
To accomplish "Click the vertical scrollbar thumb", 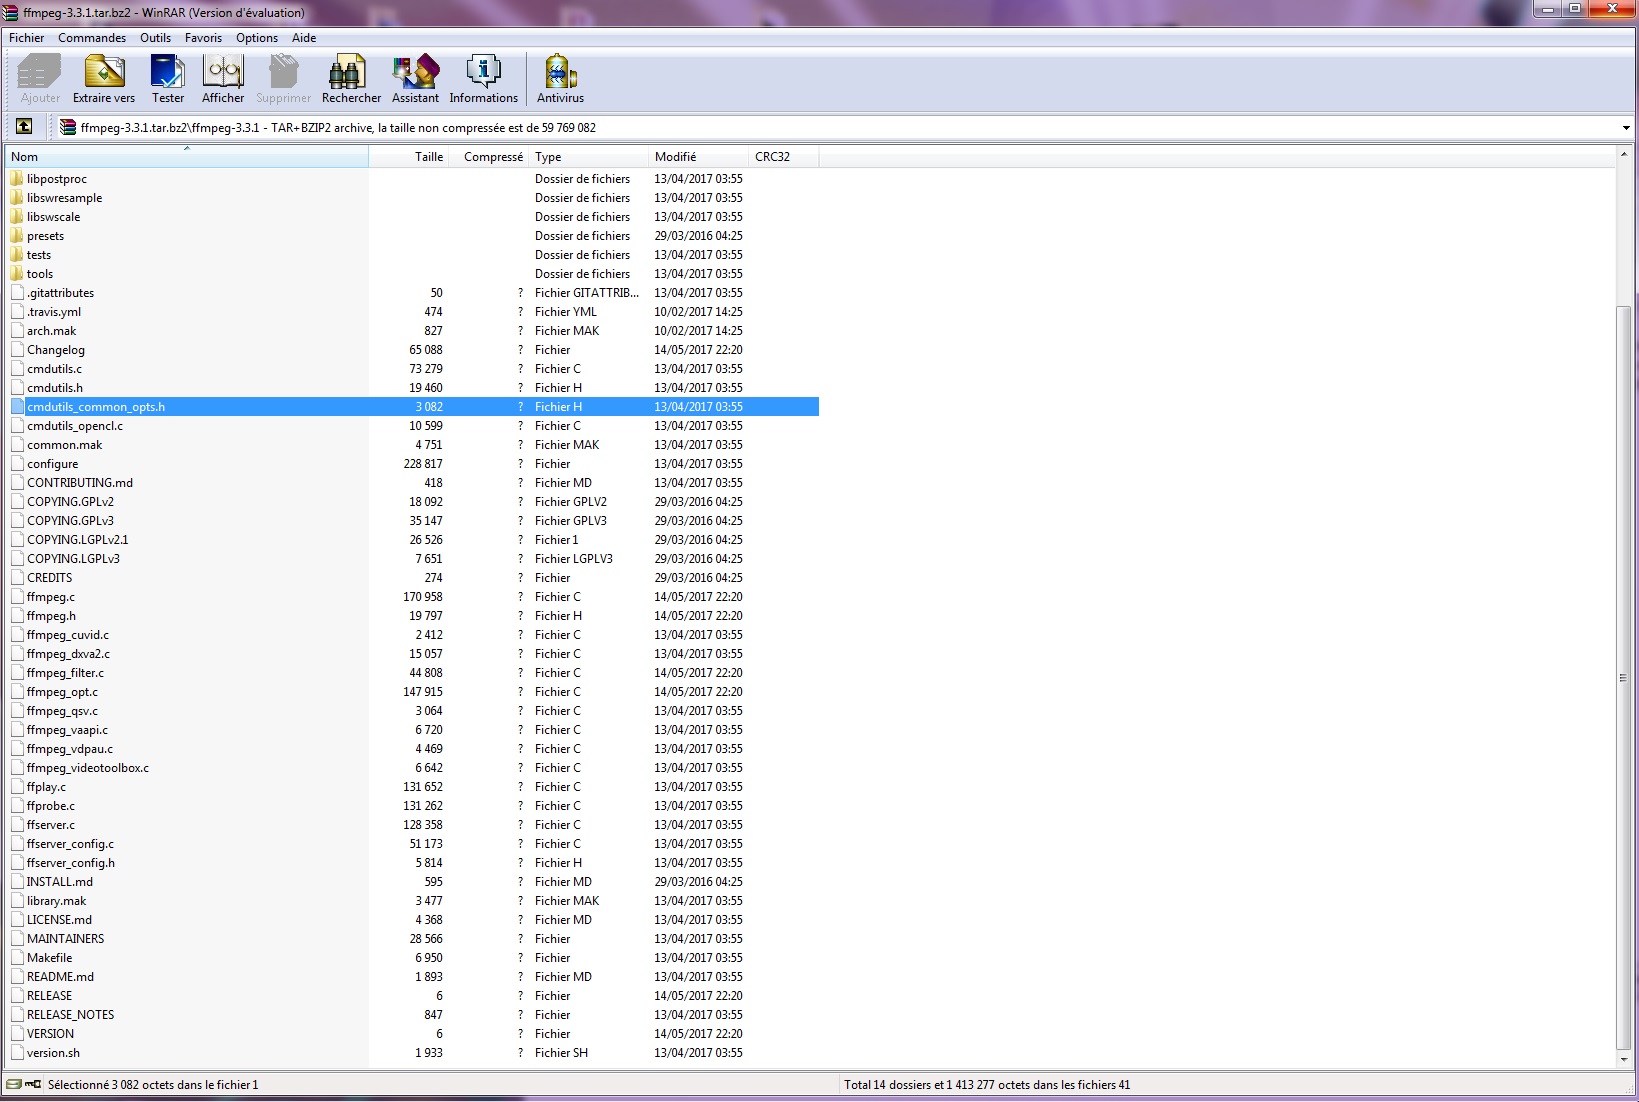I will [1624, 678].
